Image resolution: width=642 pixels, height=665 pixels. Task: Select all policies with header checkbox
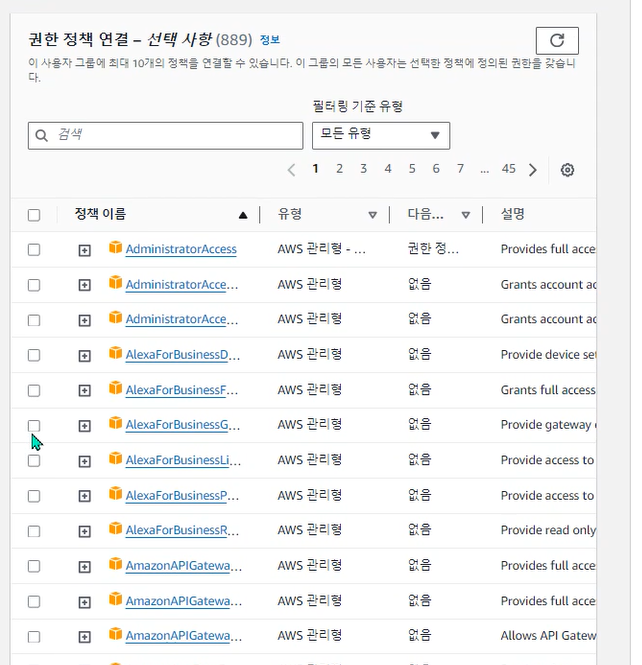tap(34, 215)
